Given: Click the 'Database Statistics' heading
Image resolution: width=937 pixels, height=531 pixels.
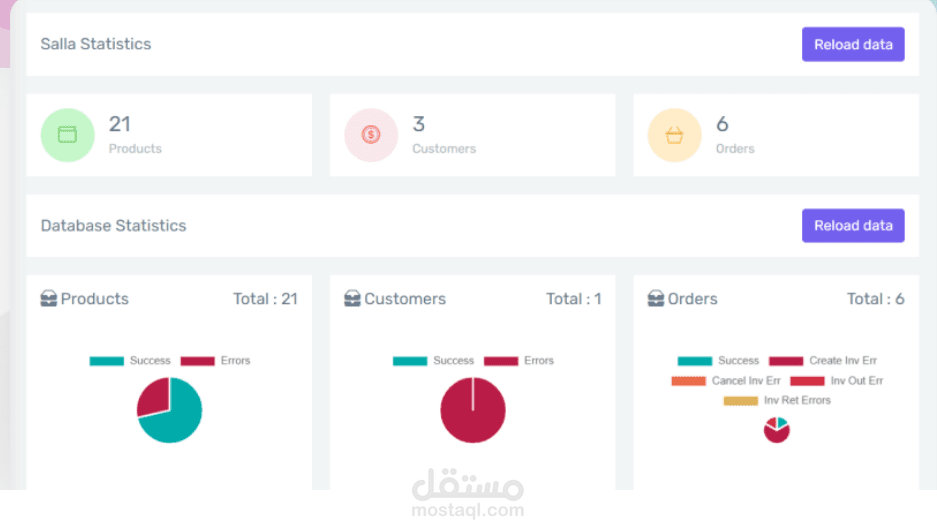Looking at the screenshot, I should coord(114,226).
